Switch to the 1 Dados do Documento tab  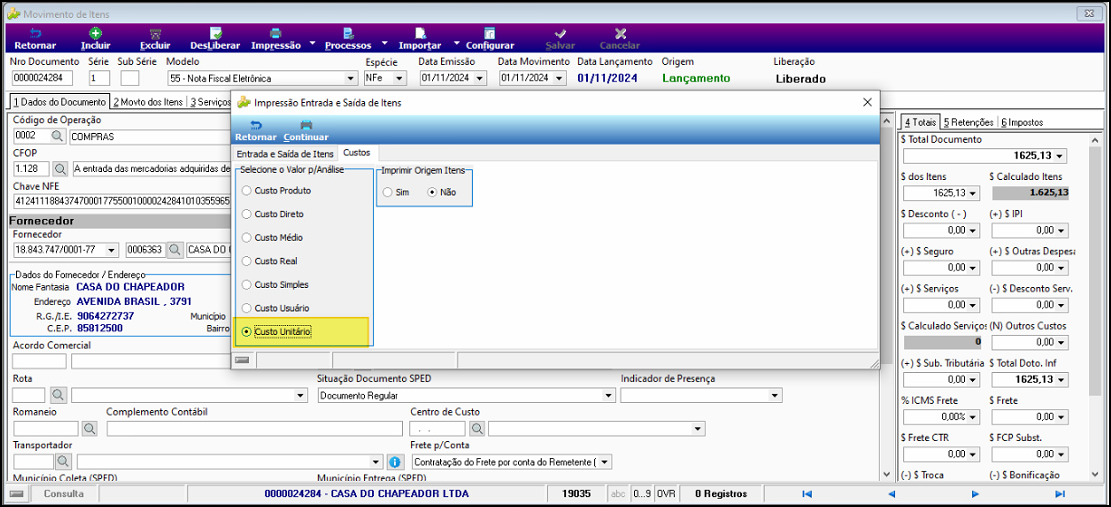tap(58, 102)
